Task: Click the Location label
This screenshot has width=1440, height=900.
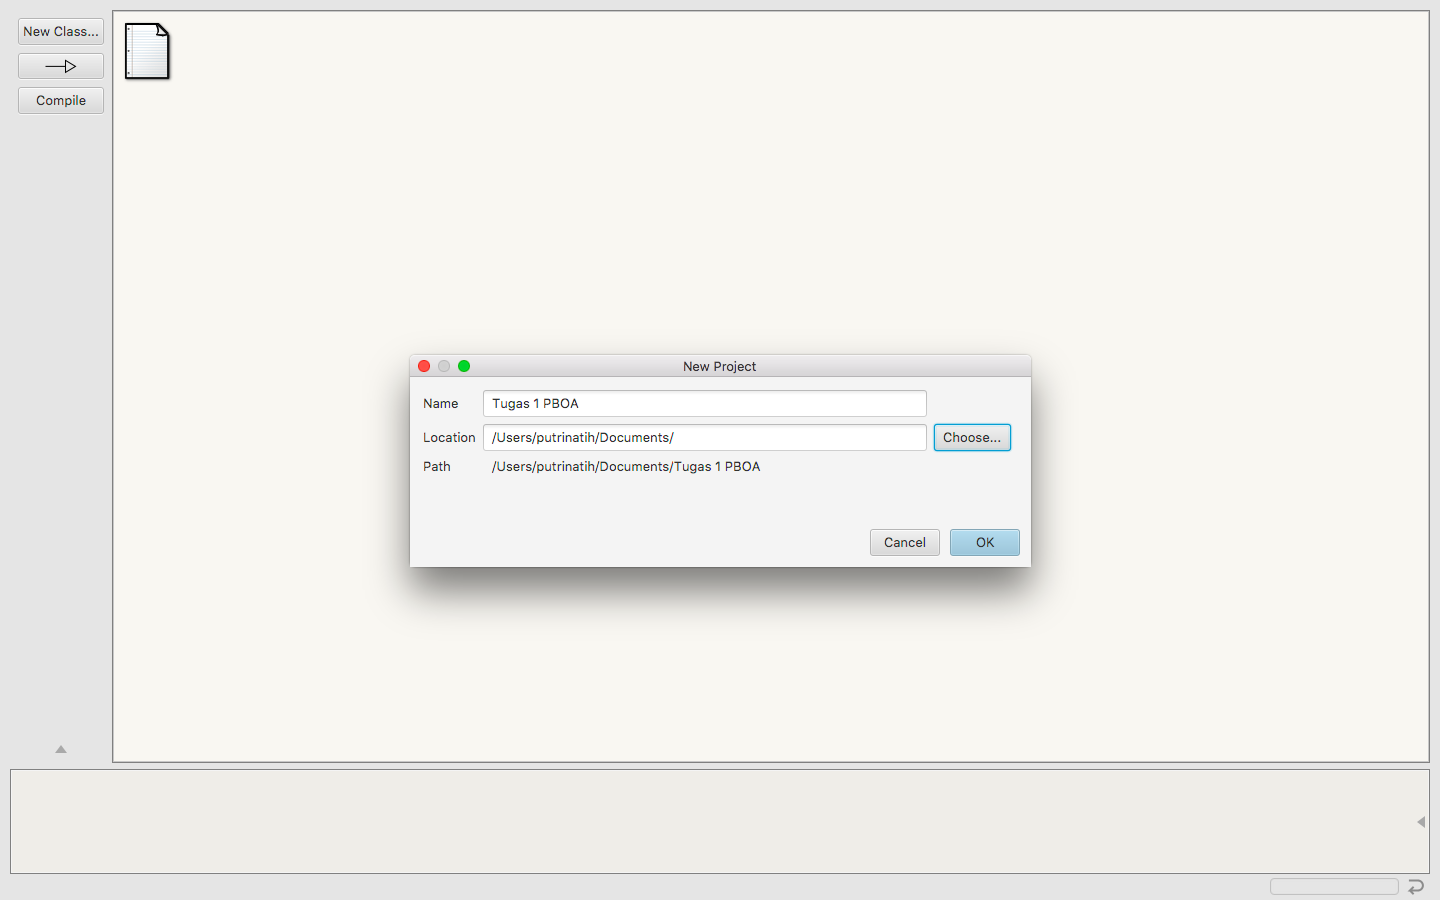Action: click(x=449, y=438)
